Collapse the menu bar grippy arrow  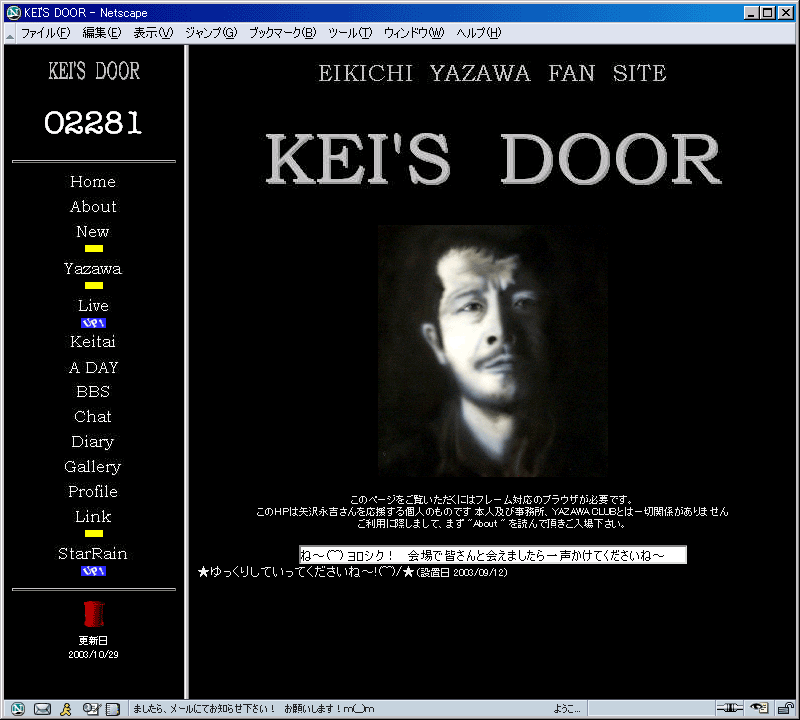[10, 34]
